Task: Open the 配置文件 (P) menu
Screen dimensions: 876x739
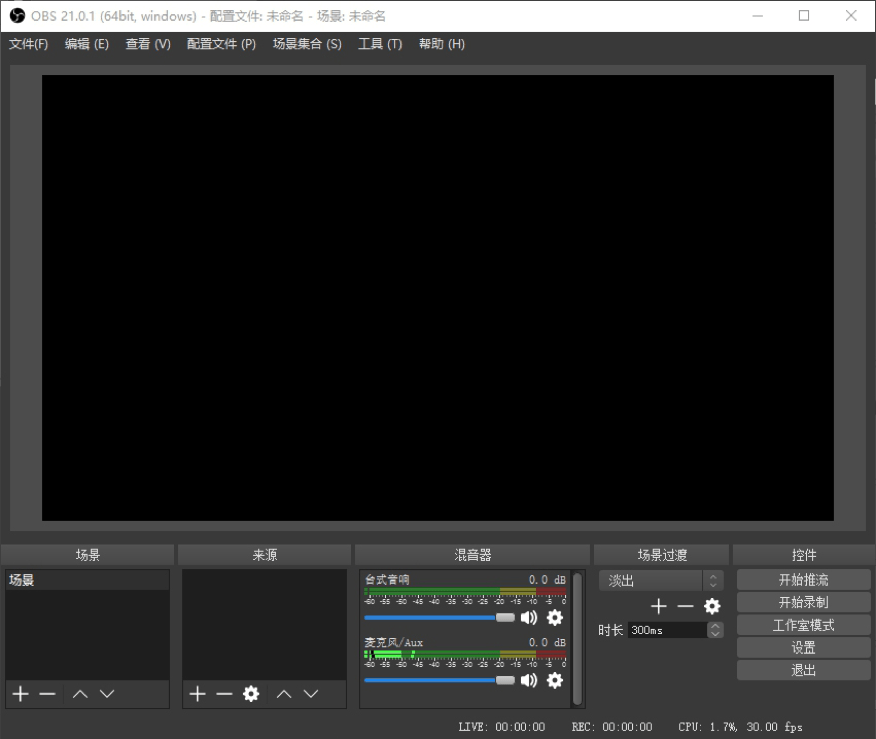Action: coord(221,44)
